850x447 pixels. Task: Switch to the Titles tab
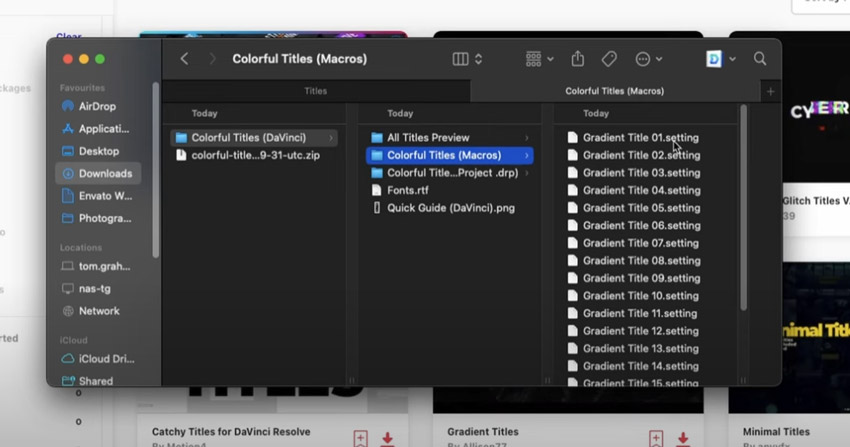(x=316, y=91)
